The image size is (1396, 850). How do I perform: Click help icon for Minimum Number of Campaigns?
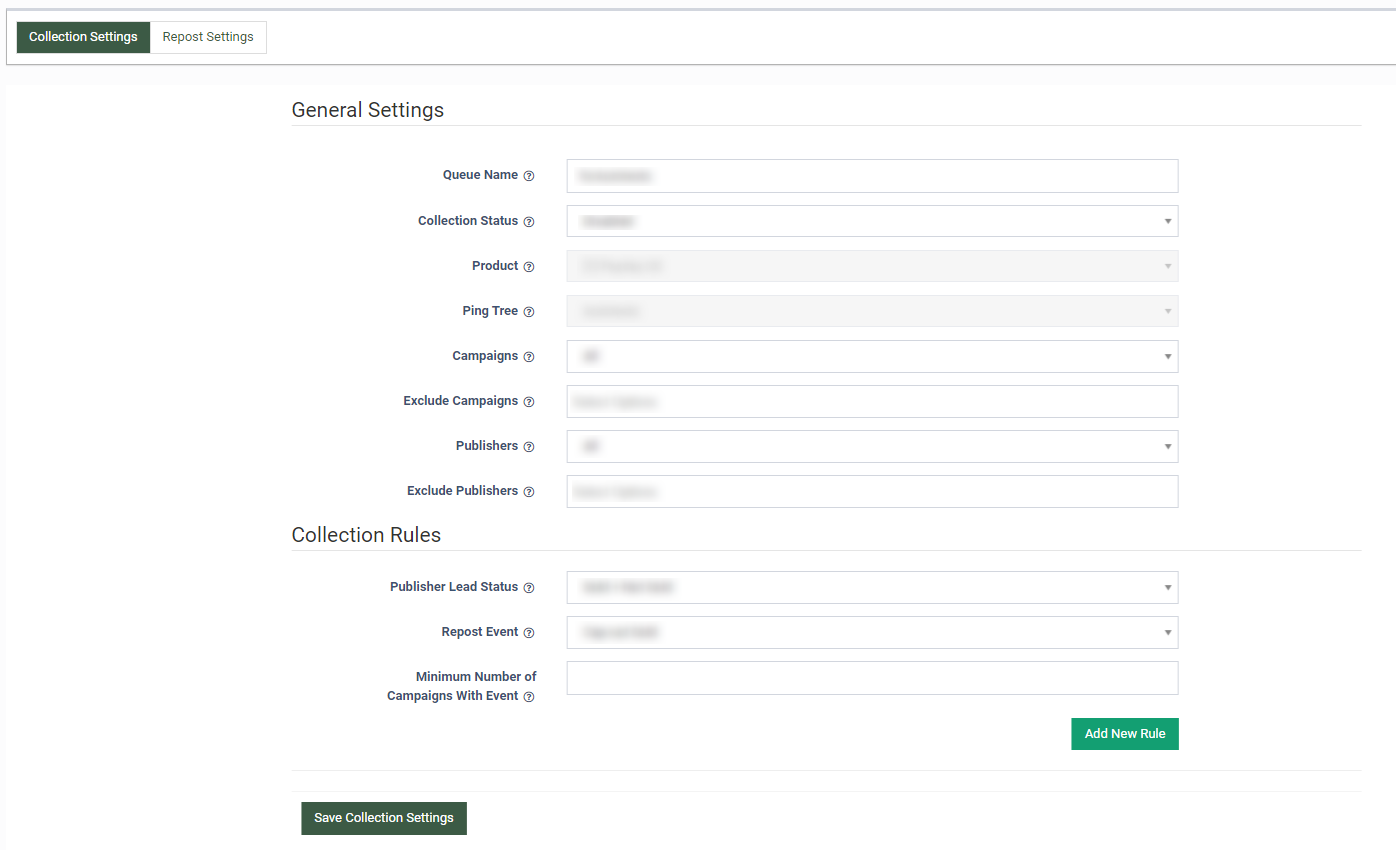(x=529, y=697)
